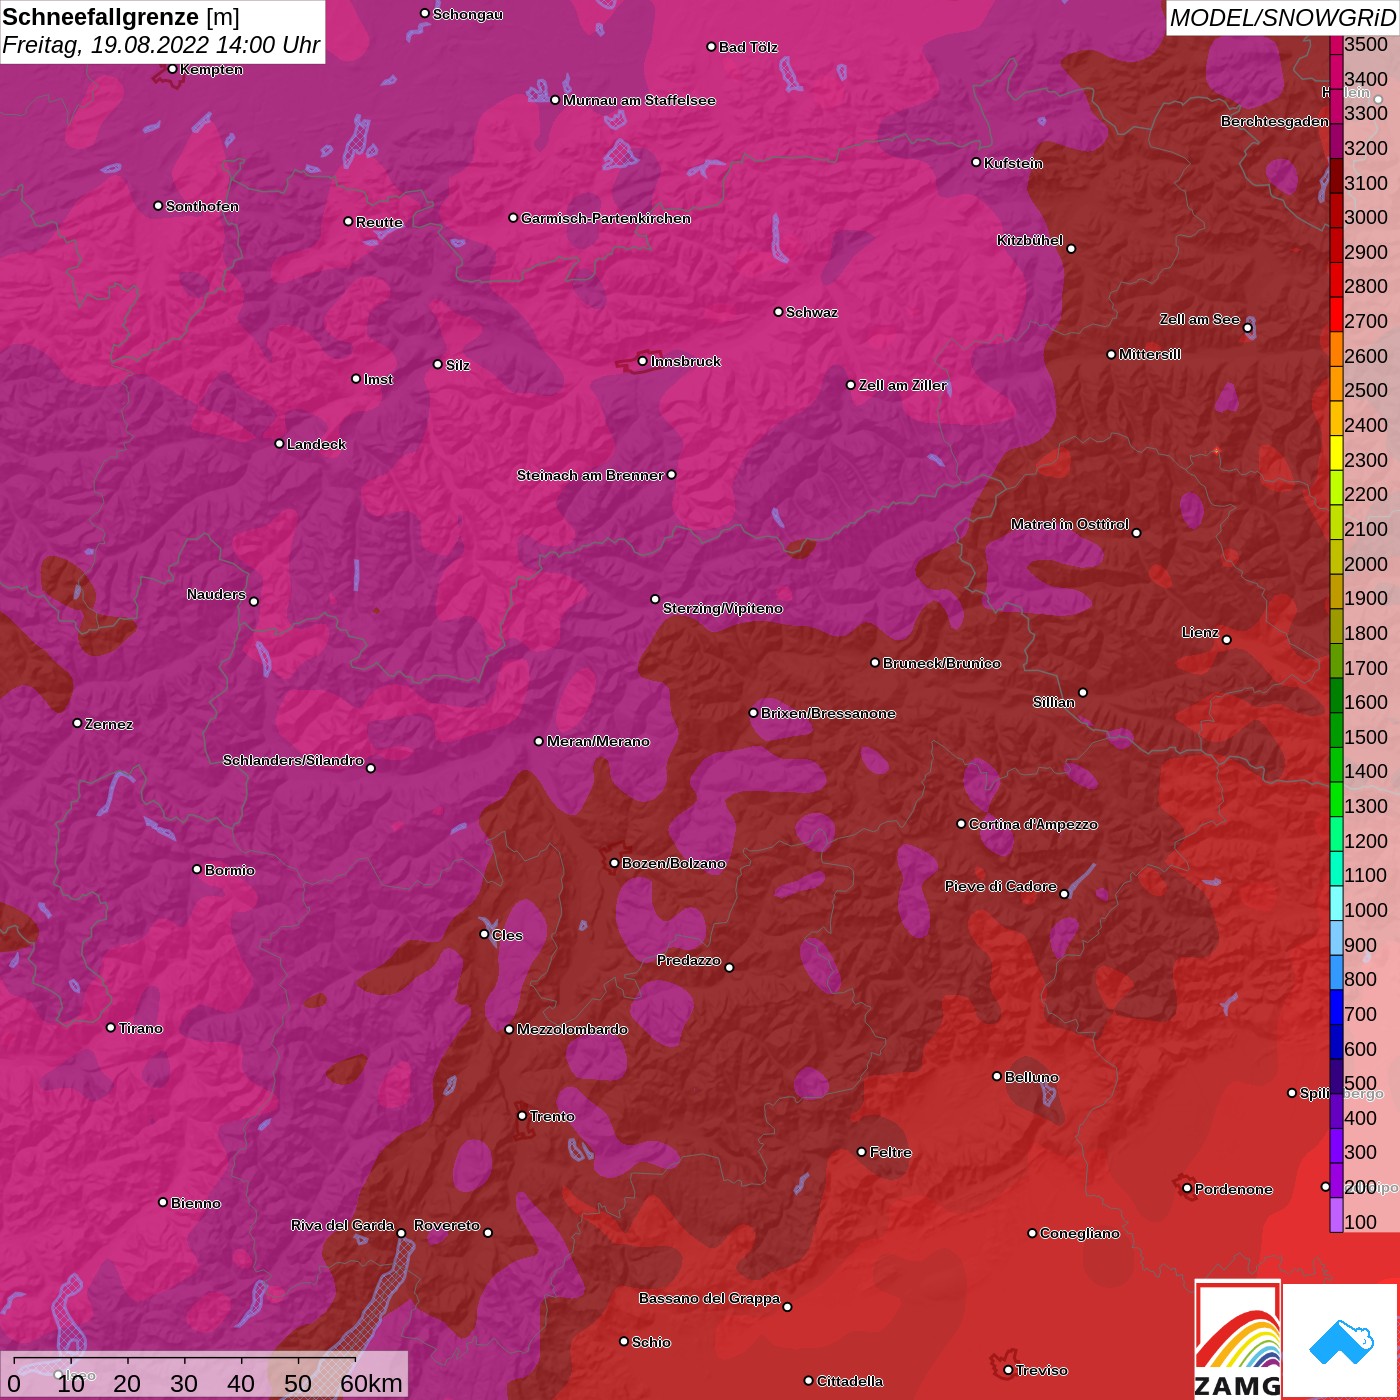Click the Lienz label
1400x1400 pixels.
pyautogui.click(x=1200, y=632)
